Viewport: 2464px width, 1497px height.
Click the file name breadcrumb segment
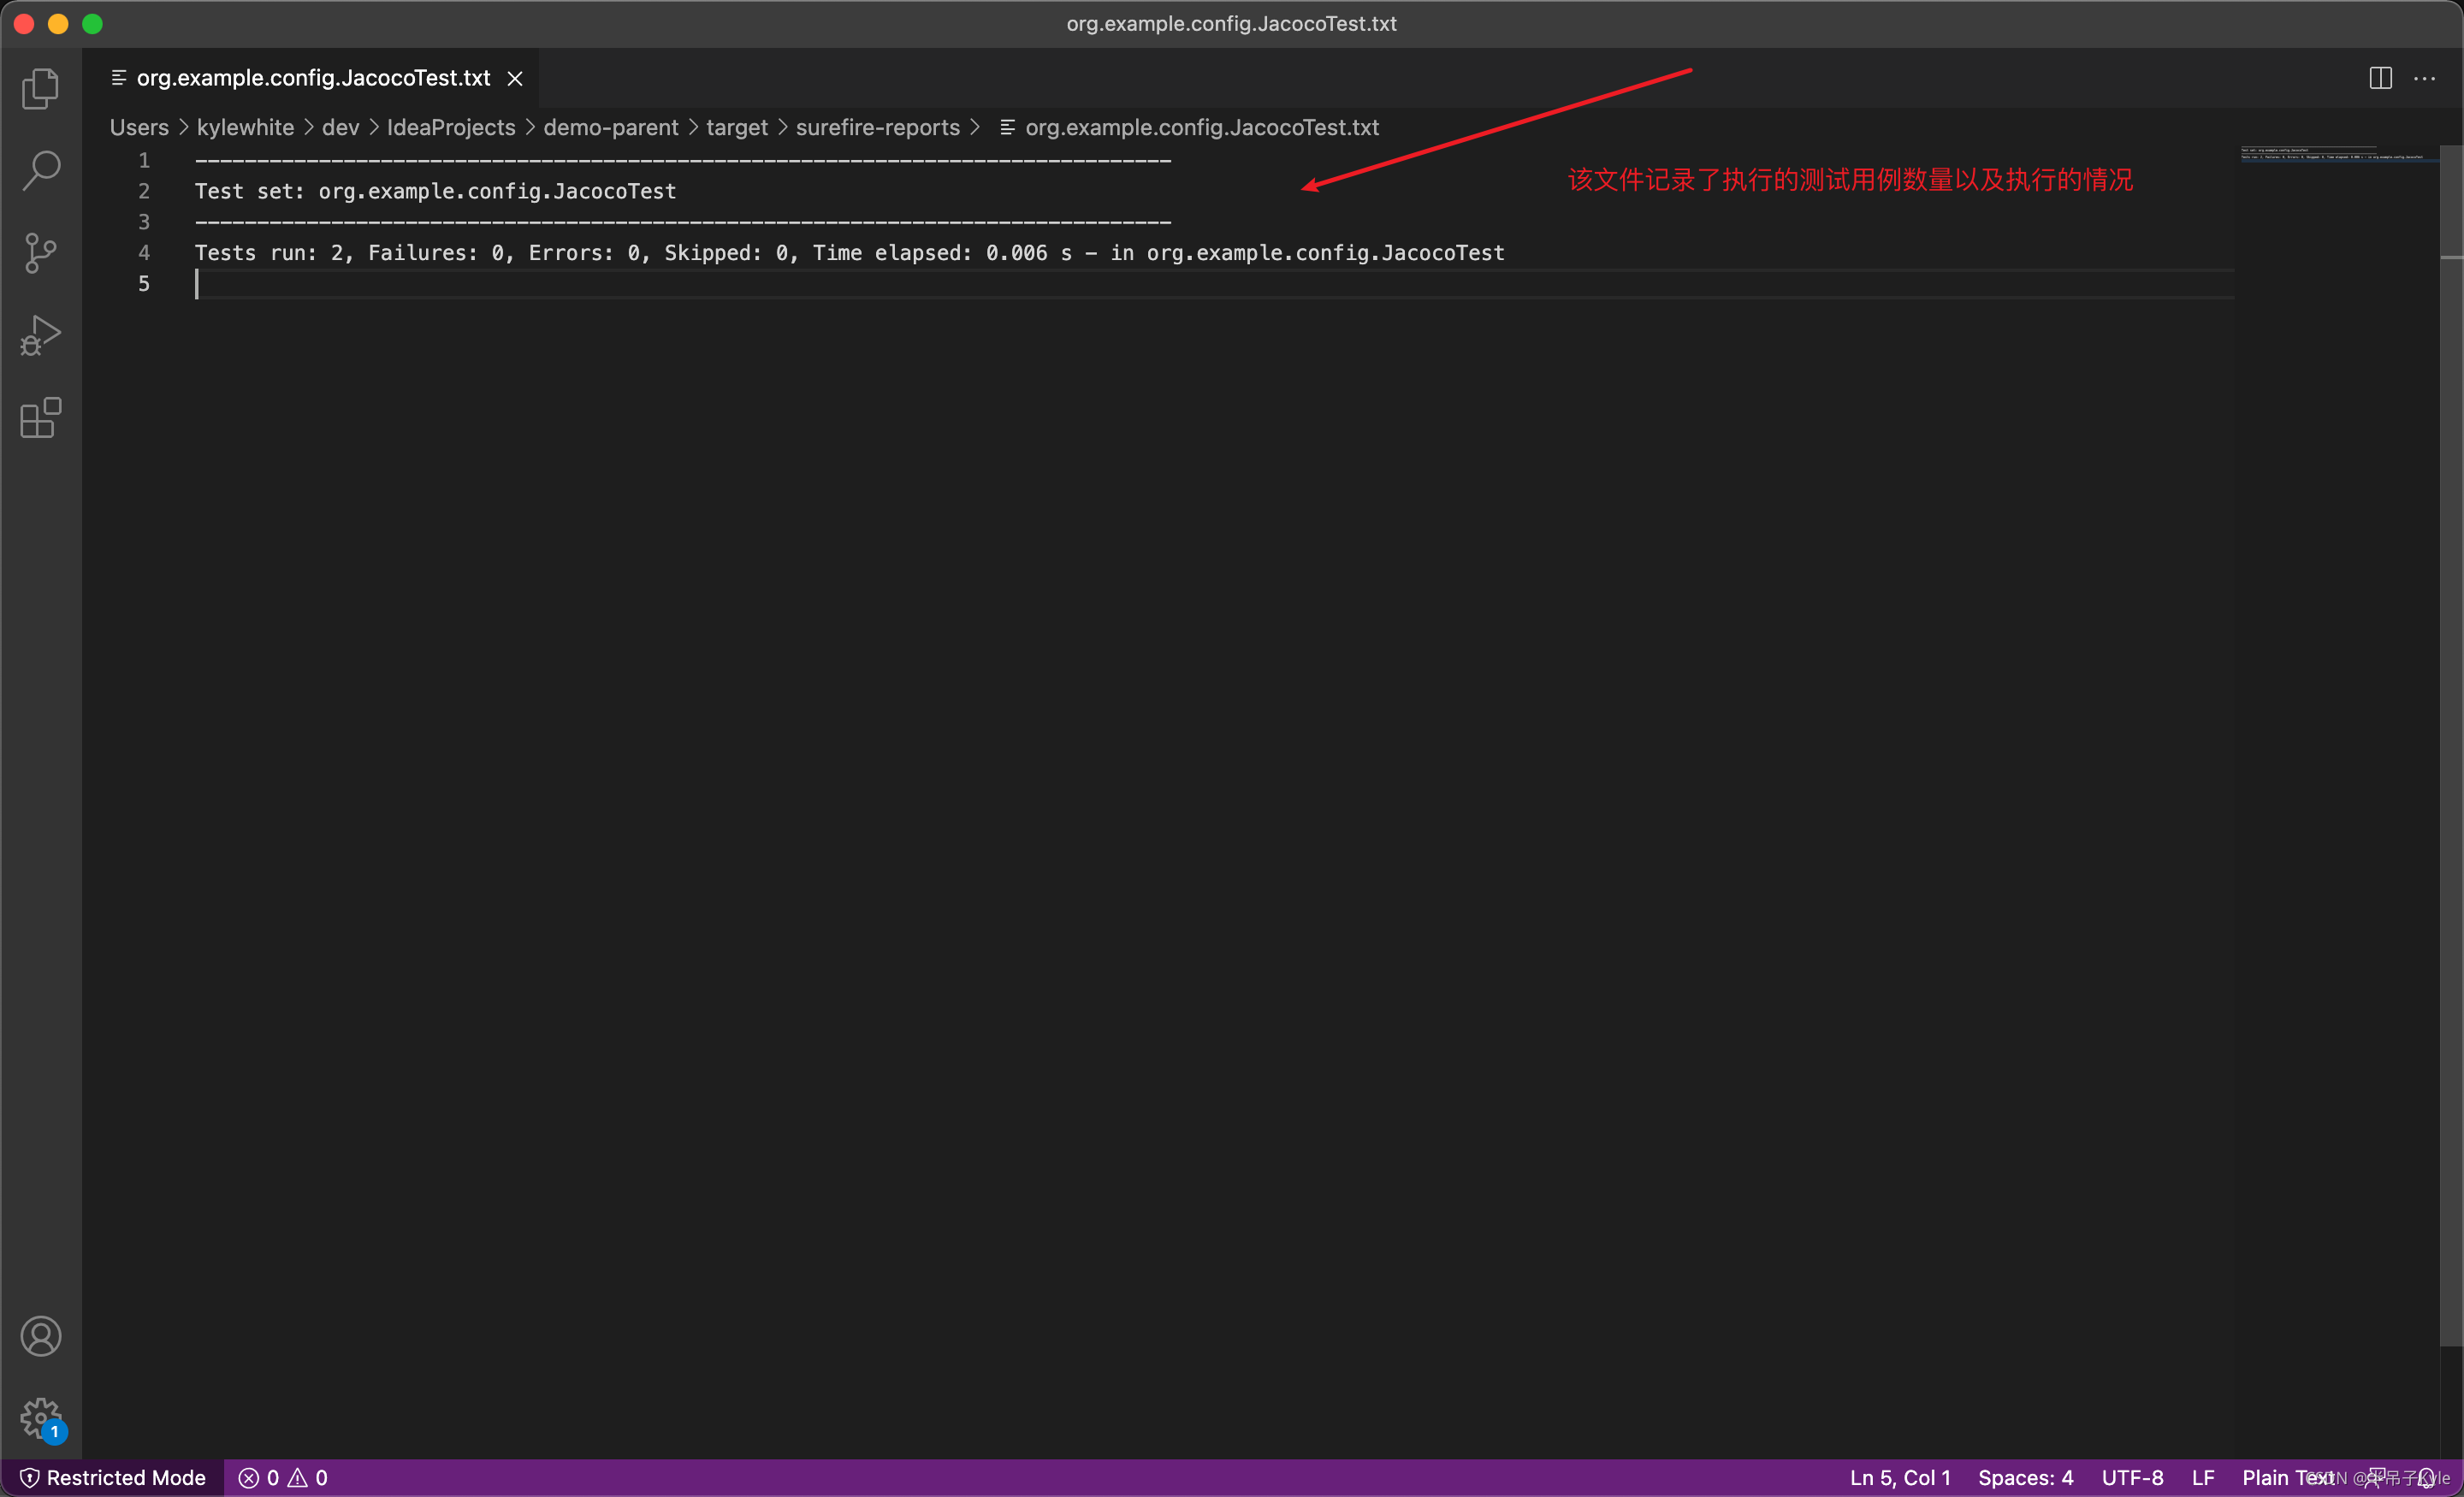pos(1190,127)
